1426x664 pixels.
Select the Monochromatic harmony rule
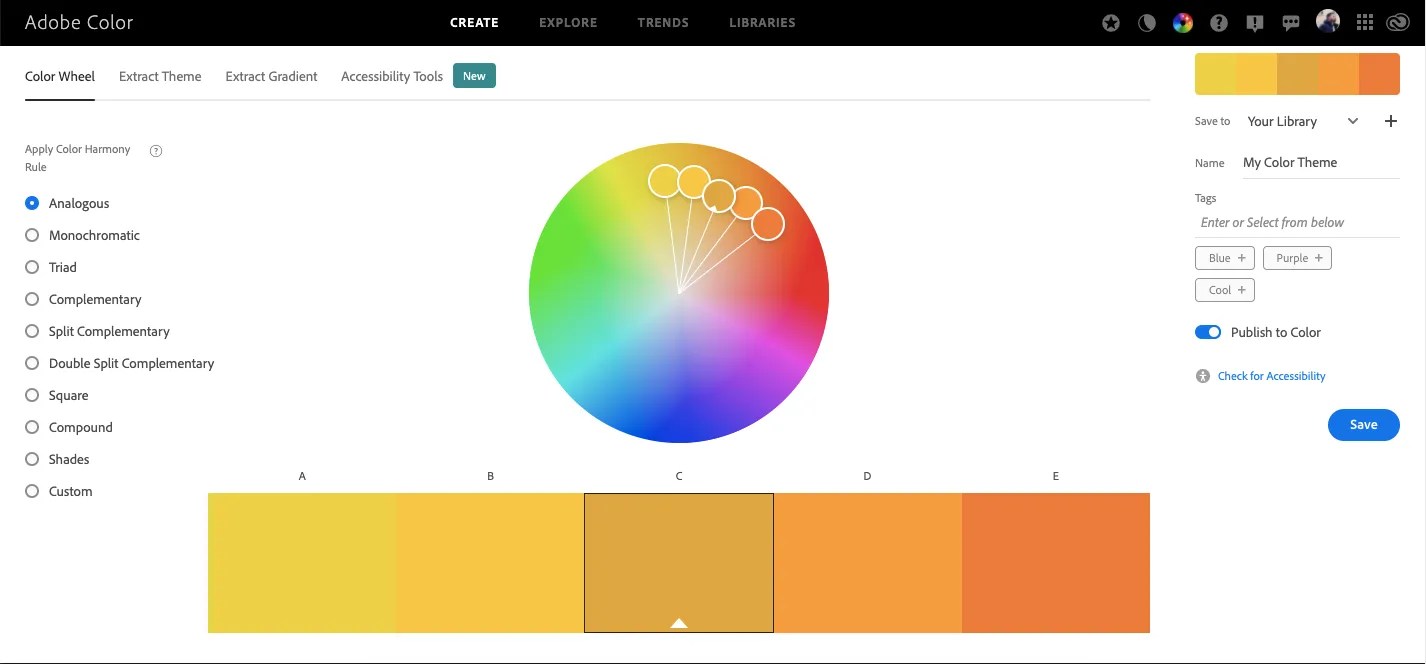point(31,235)
